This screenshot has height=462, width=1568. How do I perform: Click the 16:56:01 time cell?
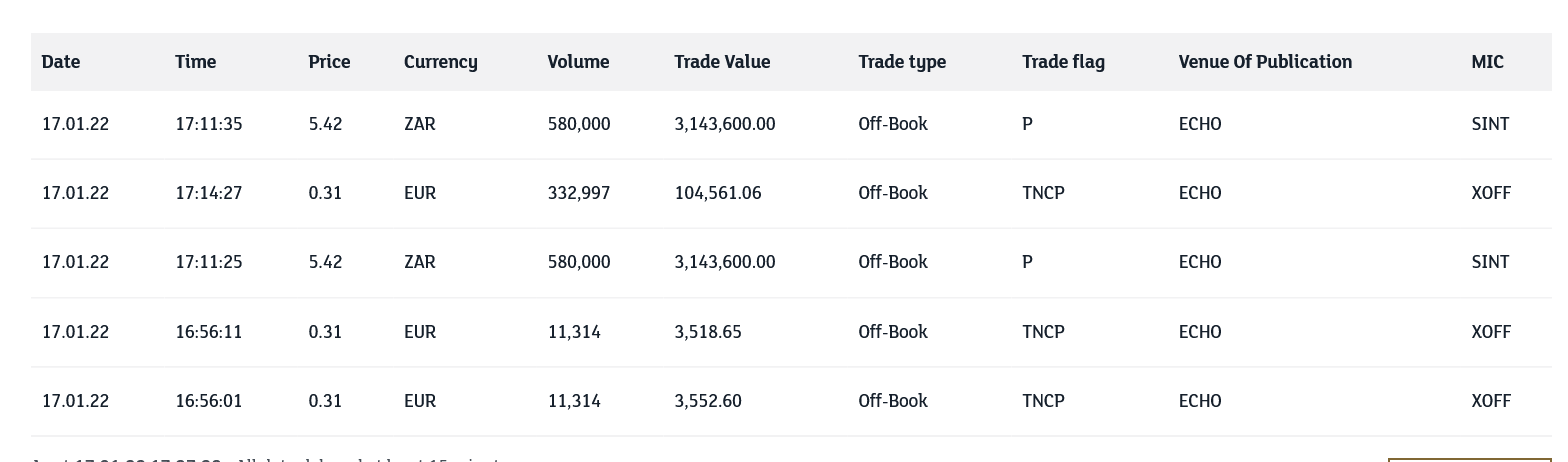tap(208, 401)
